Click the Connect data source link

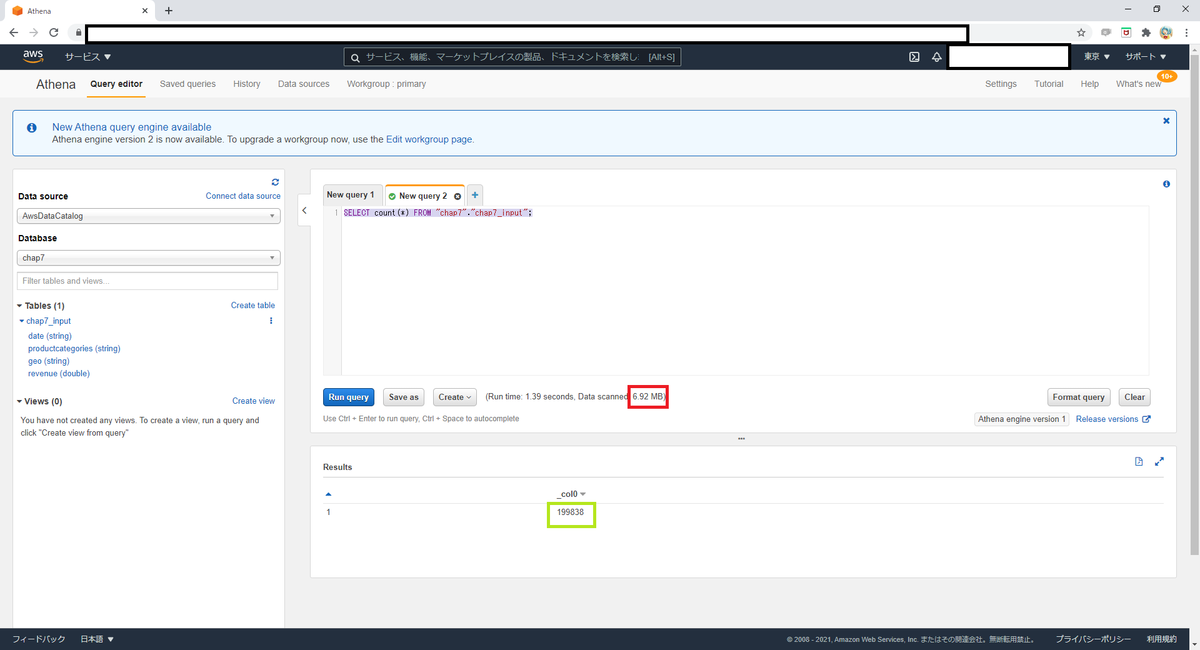tap(243, 196)
